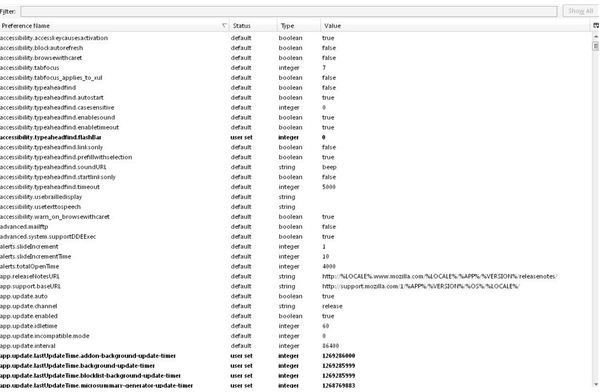Select app.update.channel preference
Image resolution: width=600 pixels, height=392 pixels.
[x=296, y=307]
